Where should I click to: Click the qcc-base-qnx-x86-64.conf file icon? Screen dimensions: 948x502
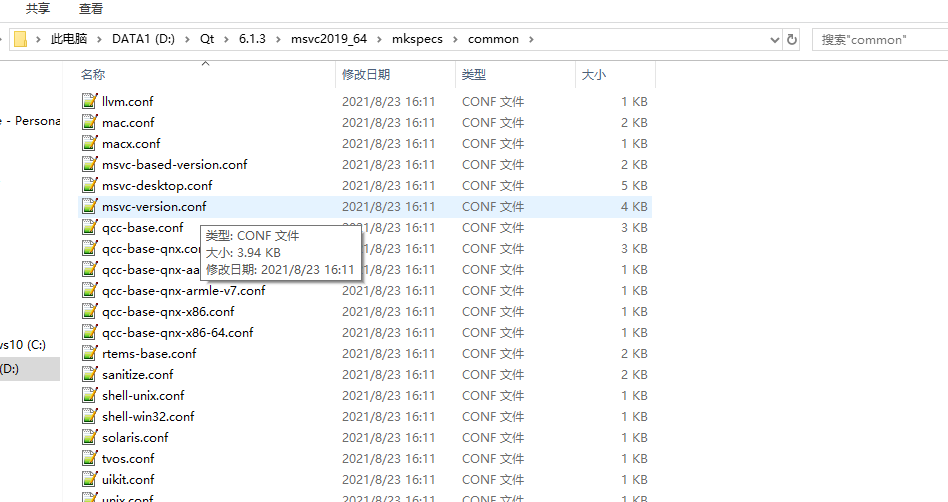(89, 332)
